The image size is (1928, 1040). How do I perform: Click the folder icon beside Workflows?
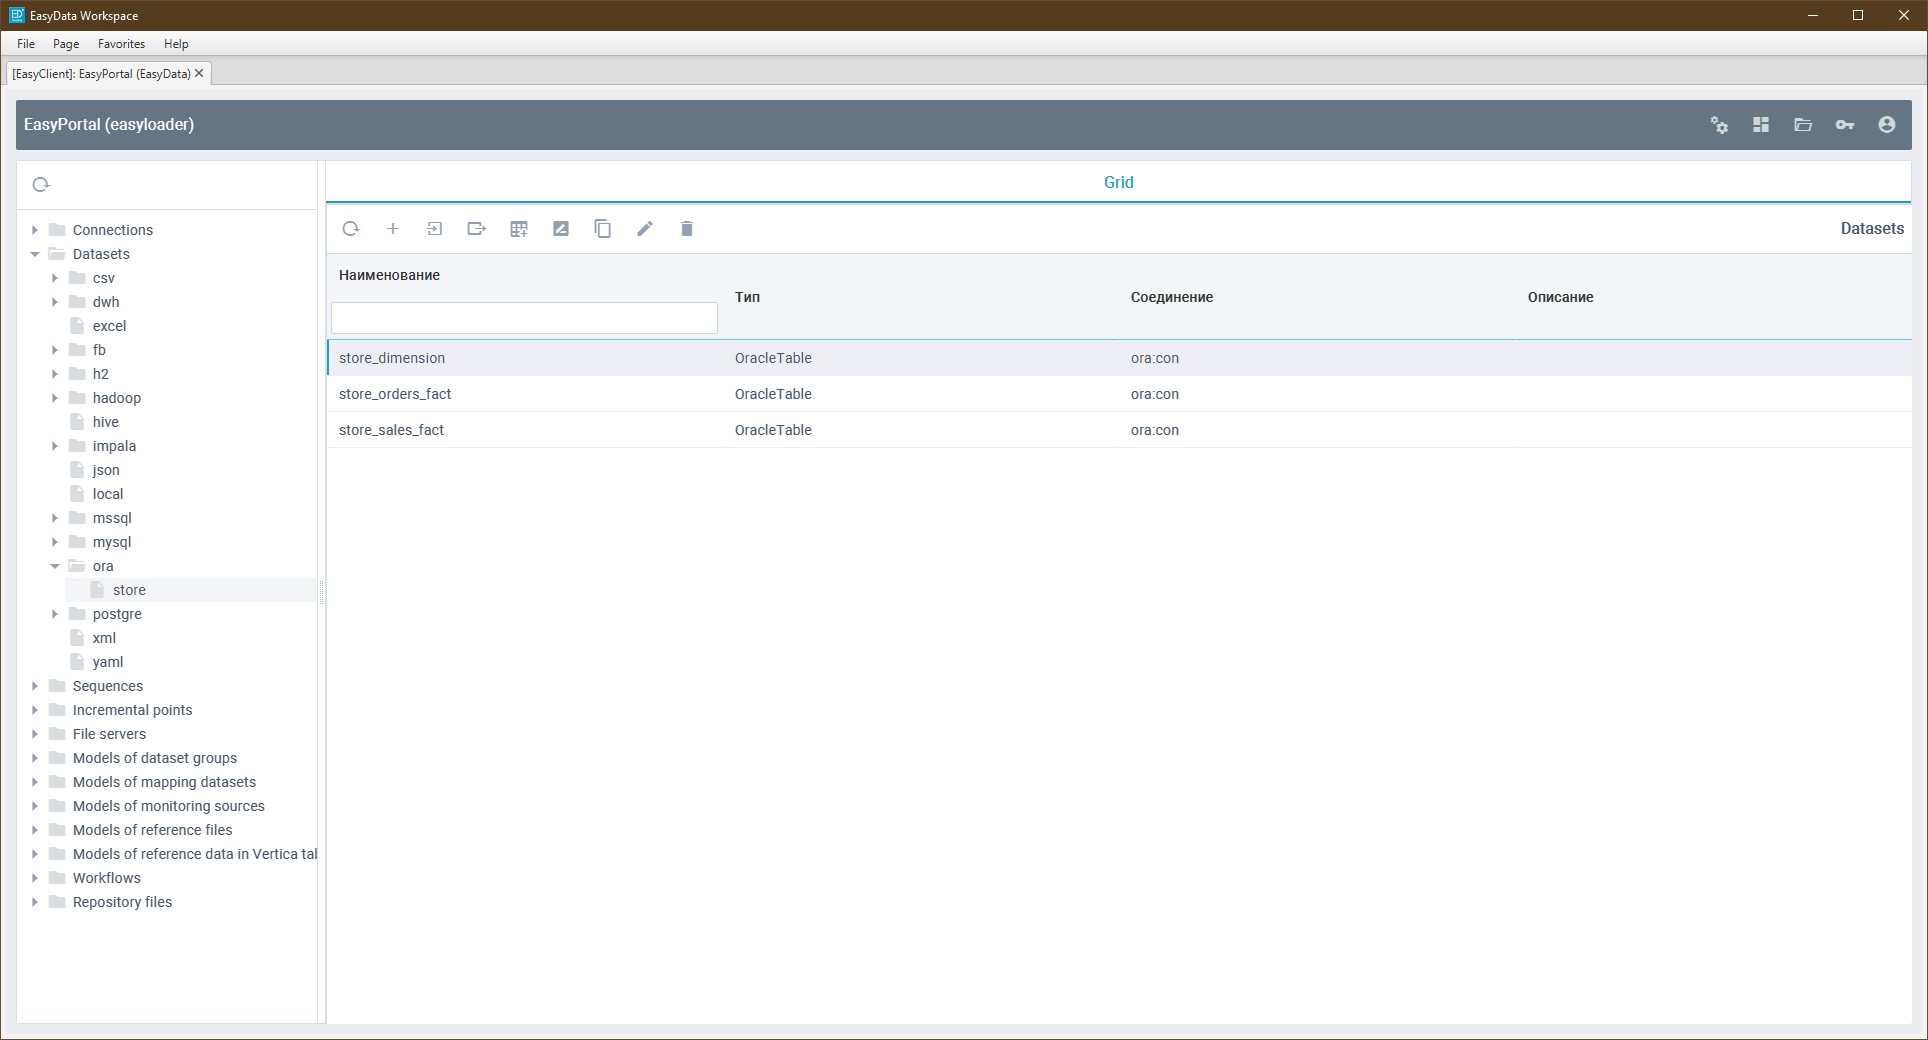click(x=57, y=878)
